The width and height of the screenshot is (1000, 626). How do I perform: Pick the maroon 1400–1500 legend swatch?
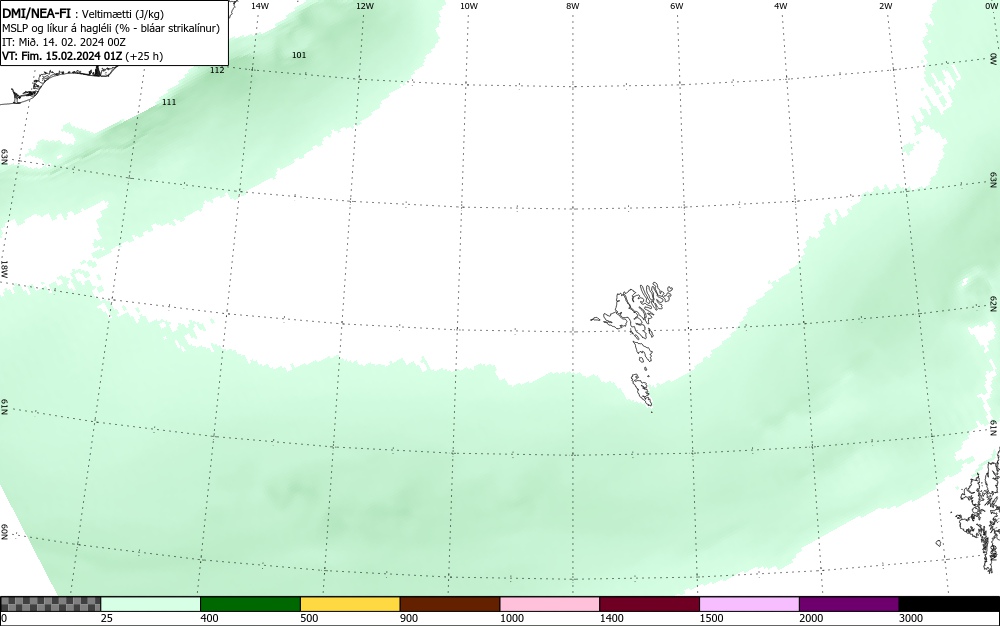pos(649,604)
